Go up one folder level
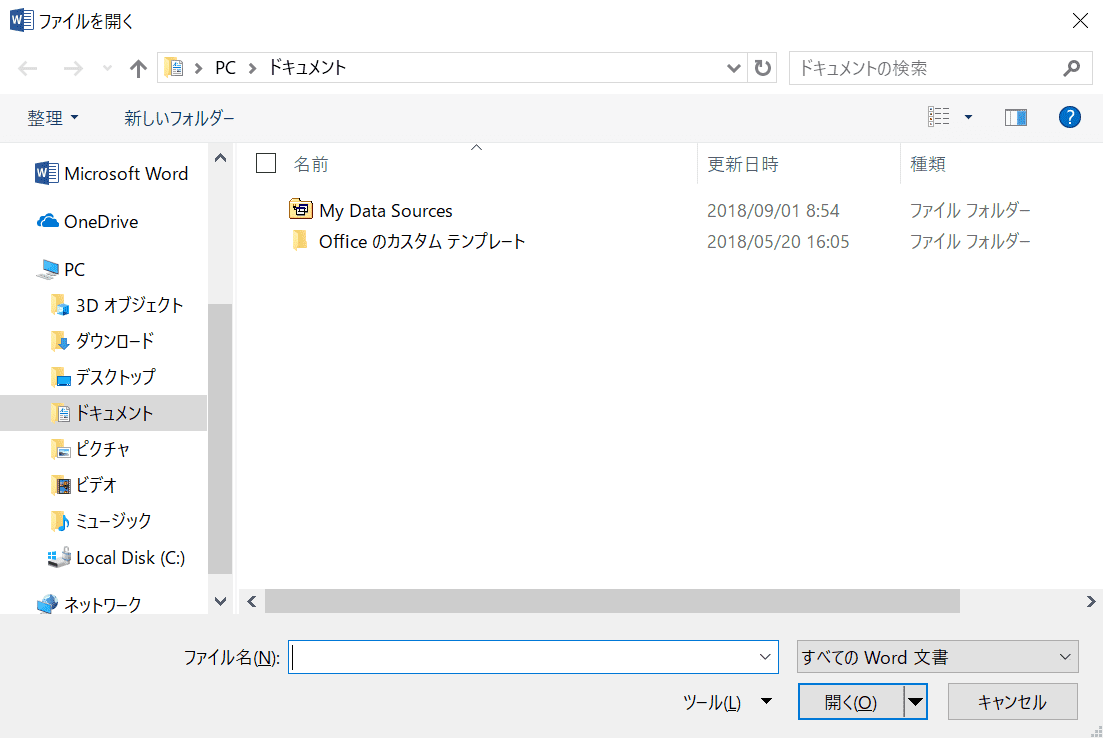Image resolution: width=1103 pixels, height=738 pixels. click(138, 68)
